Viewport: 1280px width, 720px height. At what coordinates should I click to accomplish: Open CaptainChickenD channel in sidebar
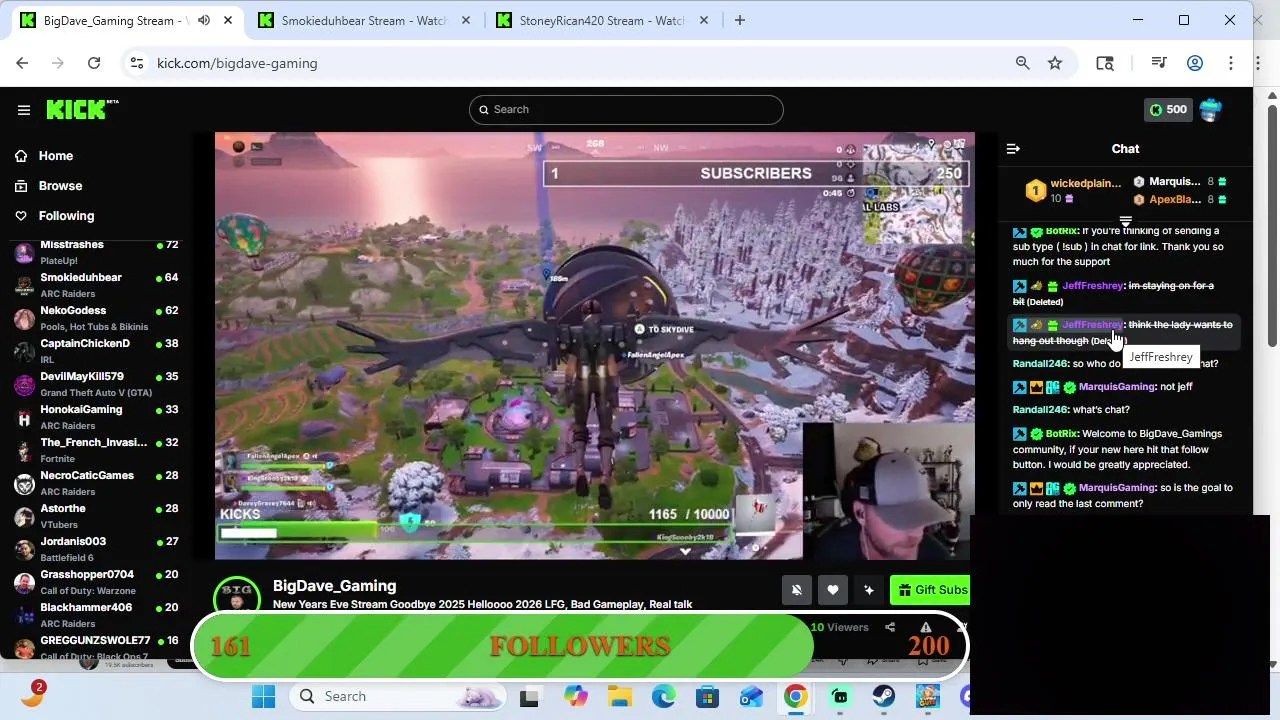pyautogui.click(x=97, y=351)
